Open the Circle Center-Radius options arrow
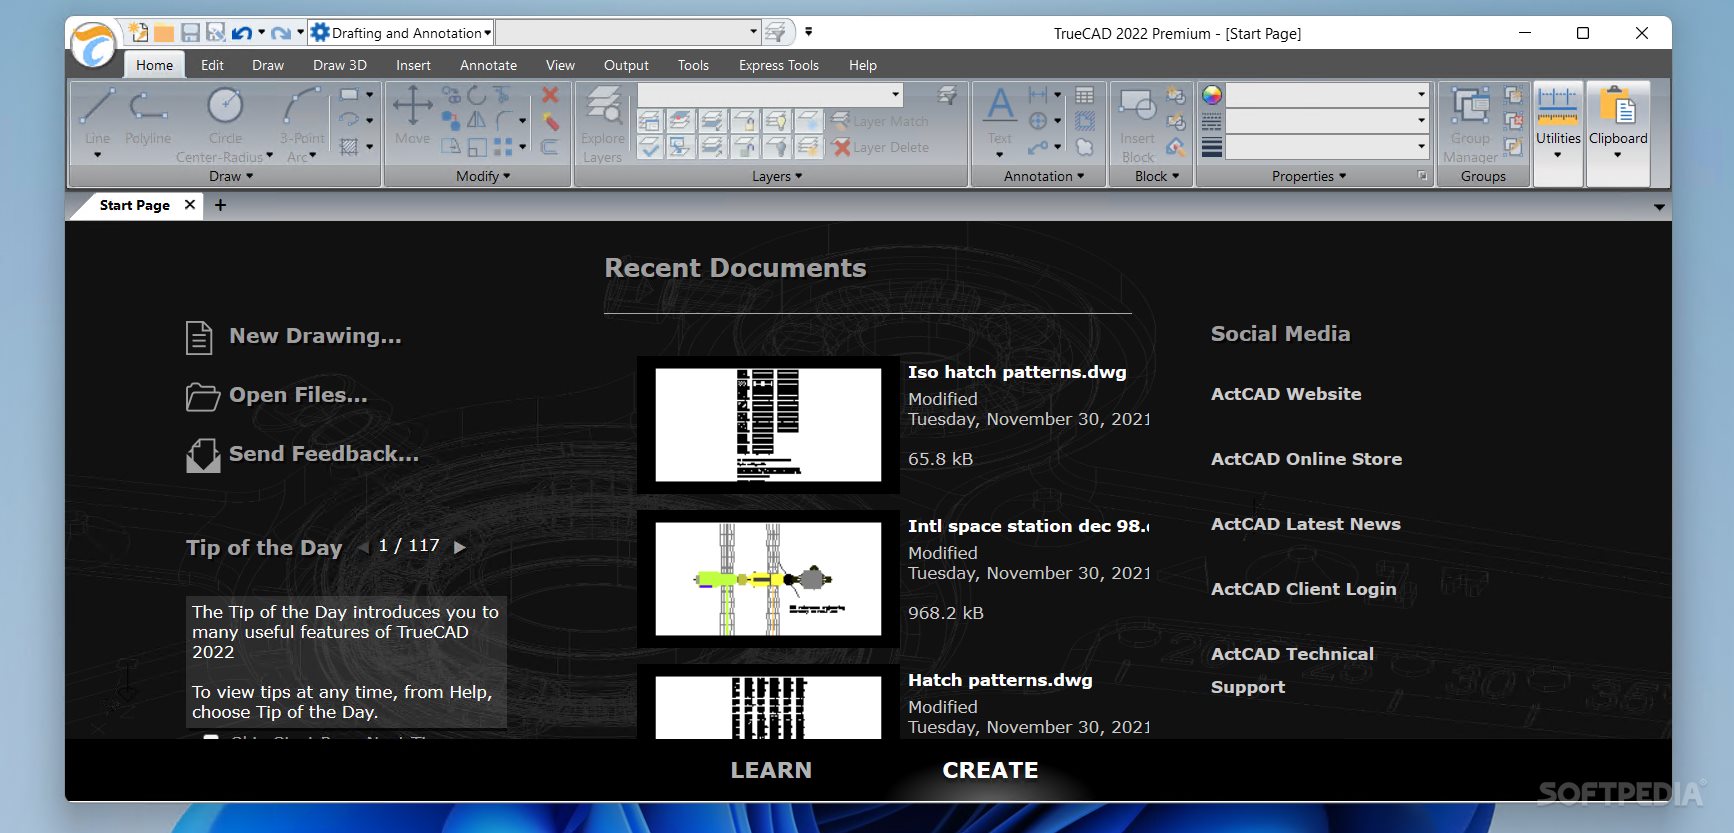 [269, 156]
